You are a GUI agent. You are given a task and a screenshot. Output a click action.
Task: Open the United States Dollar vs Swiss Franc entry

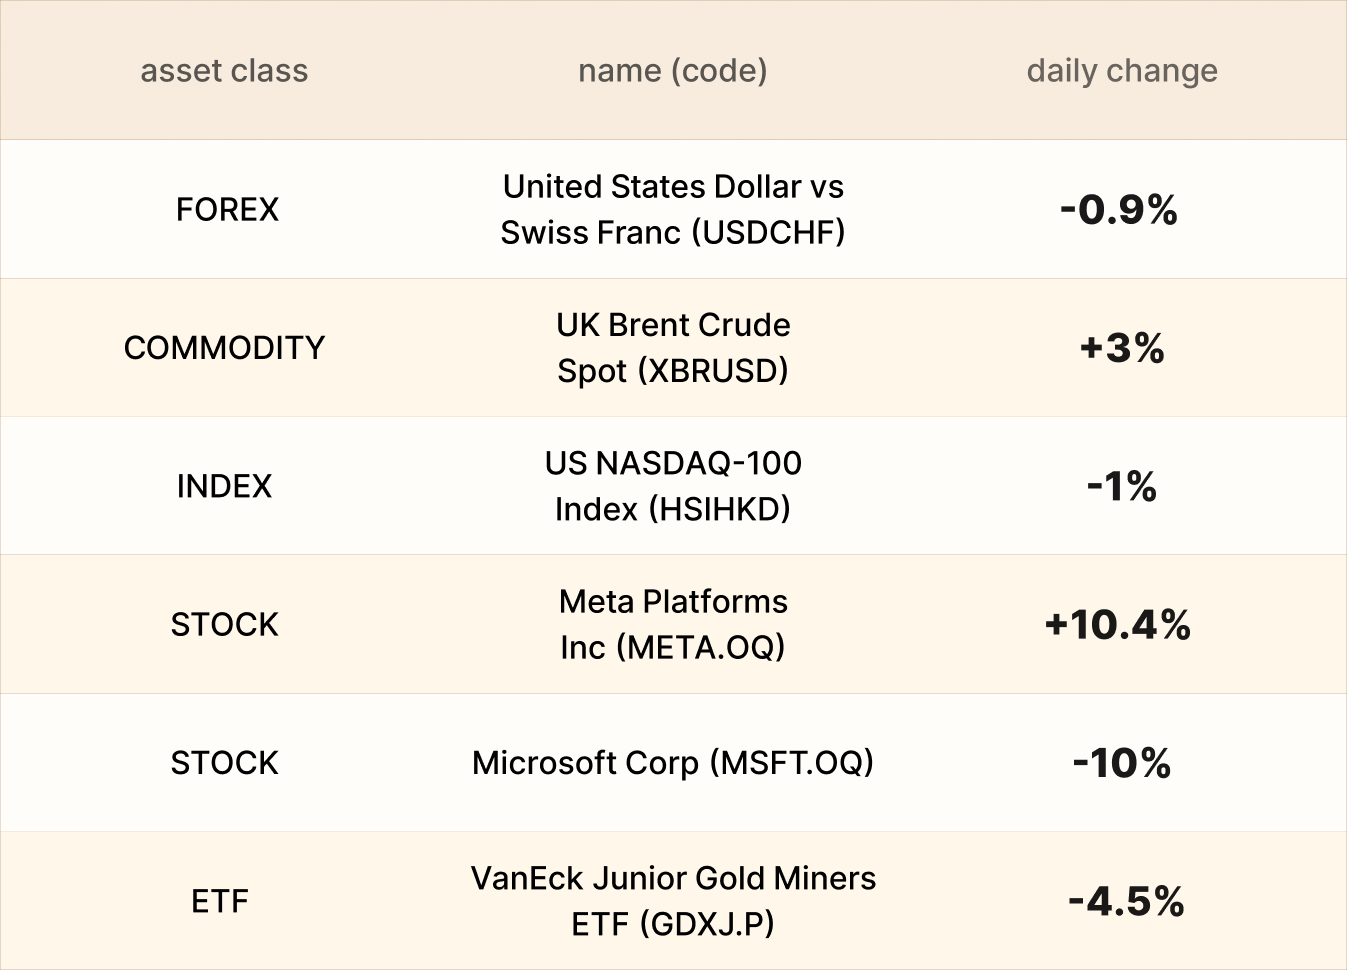(x=673, y=210)
